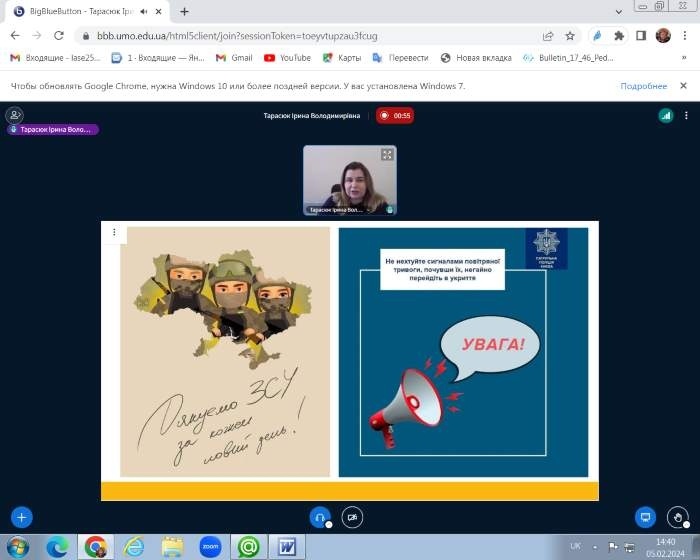
Task: Open the connection status icon
Action: click(x=665, y=115)
